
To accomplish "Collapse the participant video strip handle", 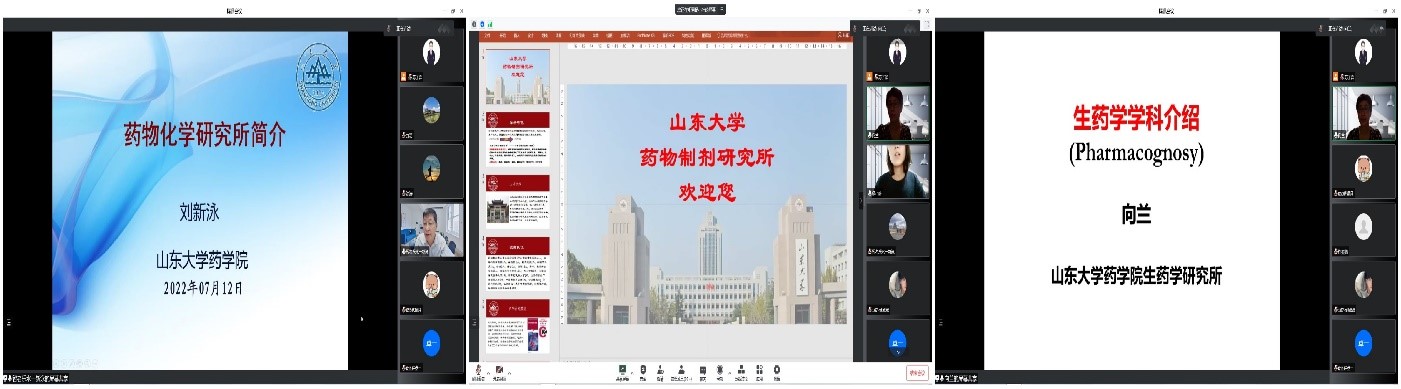I will tap(861, 200).
